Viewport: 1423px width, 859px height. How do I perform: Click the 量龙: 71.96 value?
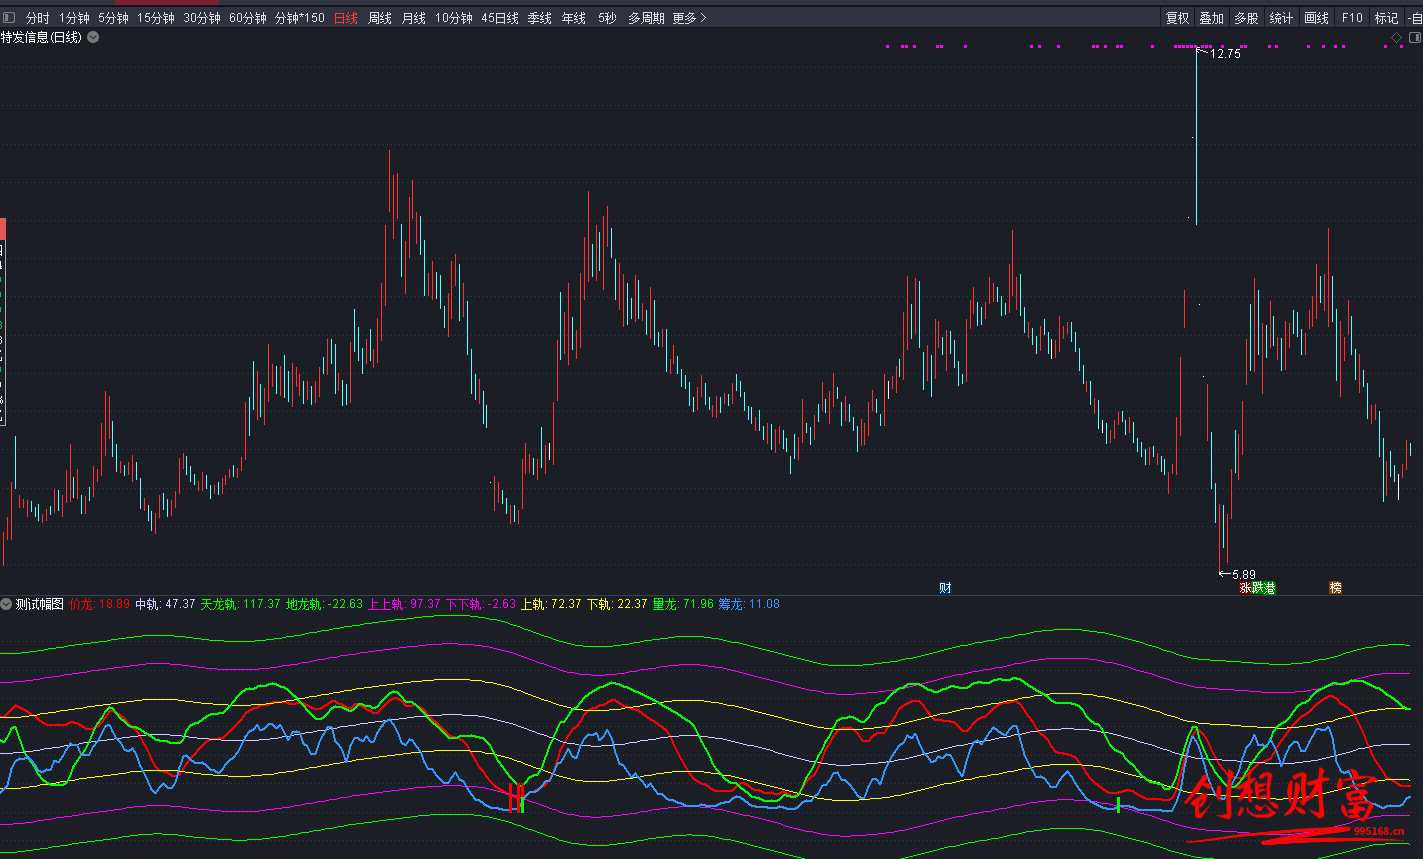683,604
